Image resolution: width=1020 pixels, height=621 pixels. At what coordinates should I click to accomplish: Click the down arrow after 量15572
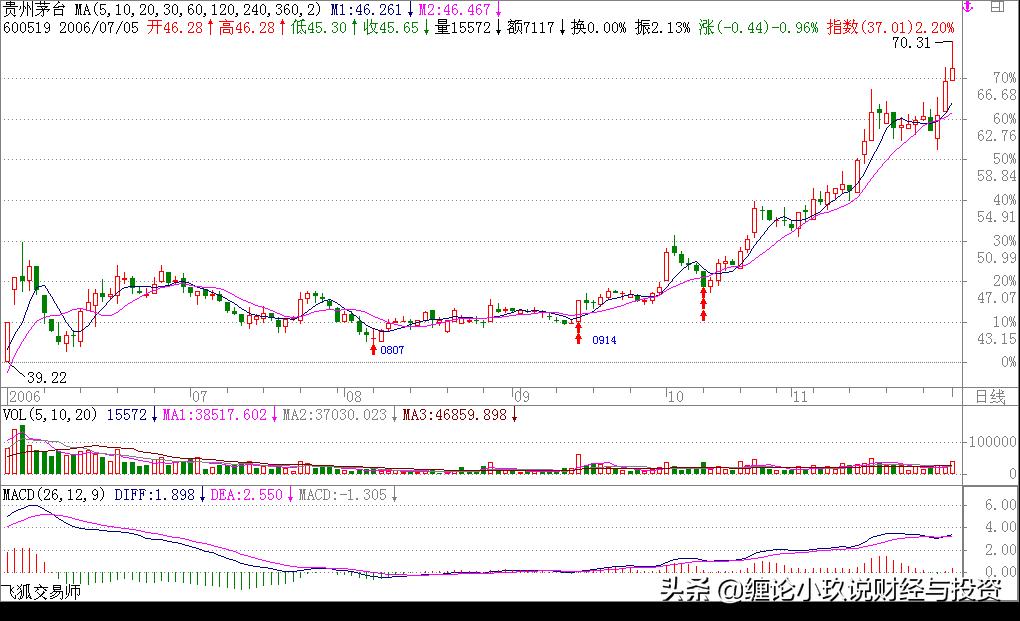(499, 28)
